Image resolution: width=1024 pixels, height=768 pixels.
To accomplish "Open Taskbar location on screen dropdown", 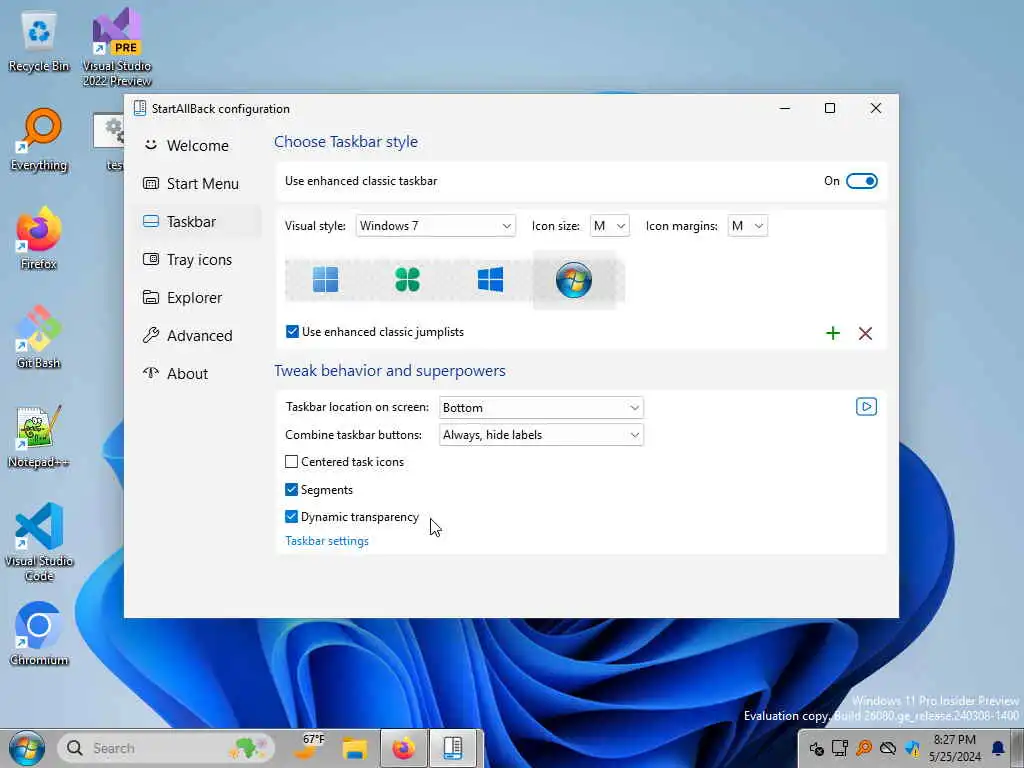I will (541, 408).
